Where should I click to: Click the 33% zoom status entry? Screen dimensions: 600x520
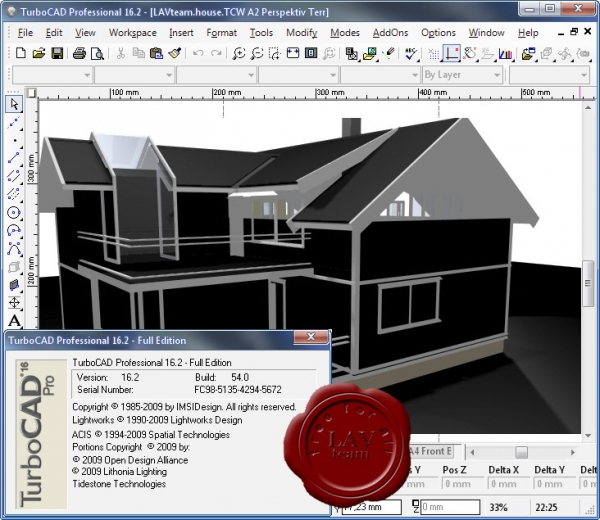498,507
